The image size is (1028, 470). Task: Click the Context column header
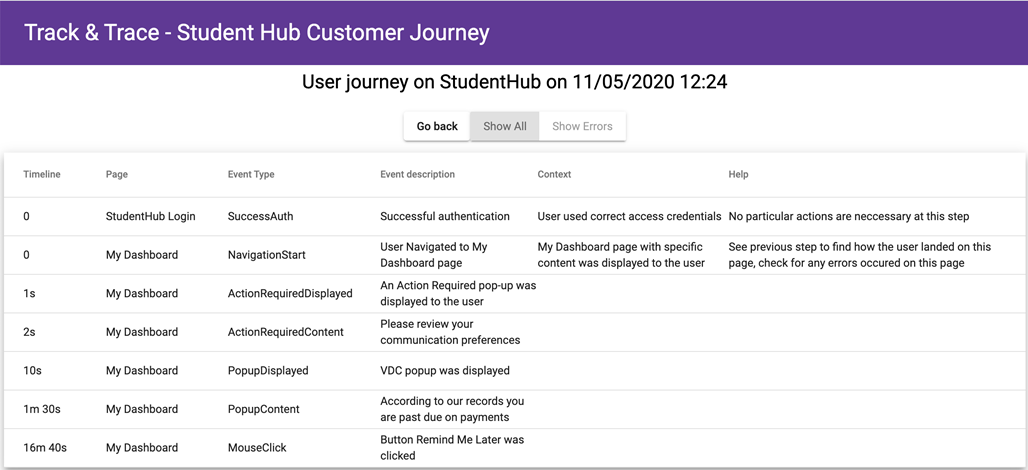click(x=554, y=174)
